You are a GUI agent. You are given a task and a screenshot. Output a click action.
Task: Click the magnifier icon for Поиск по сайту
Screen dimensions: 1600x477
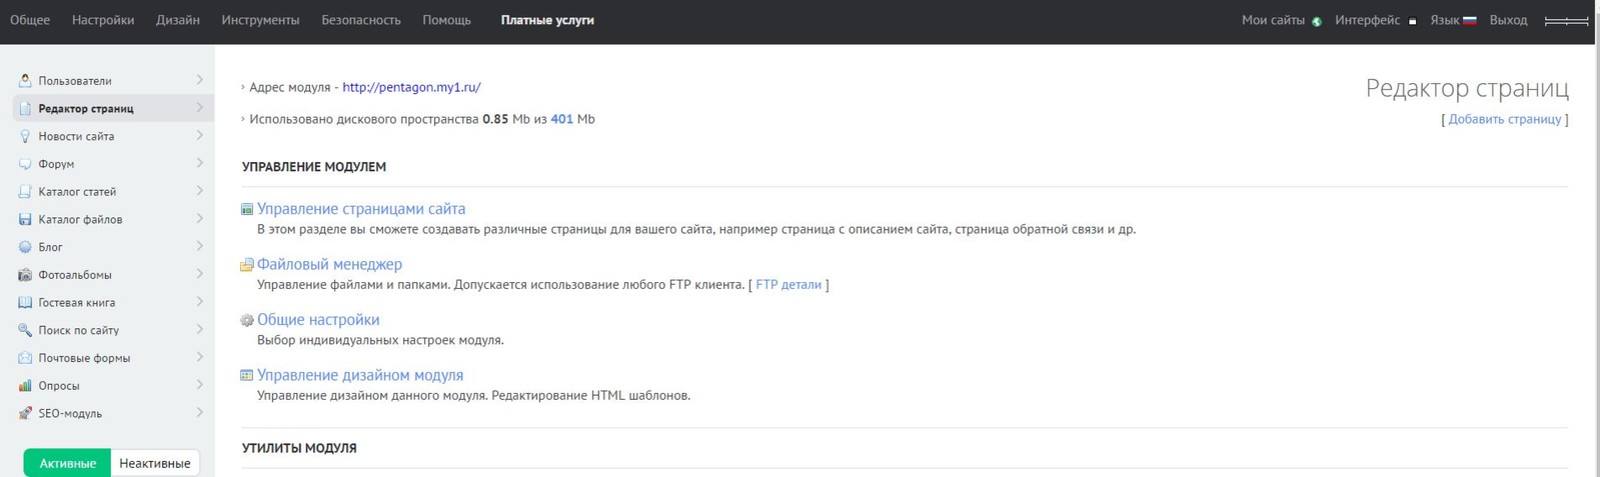pyautogui.click(x=25, y=330)
